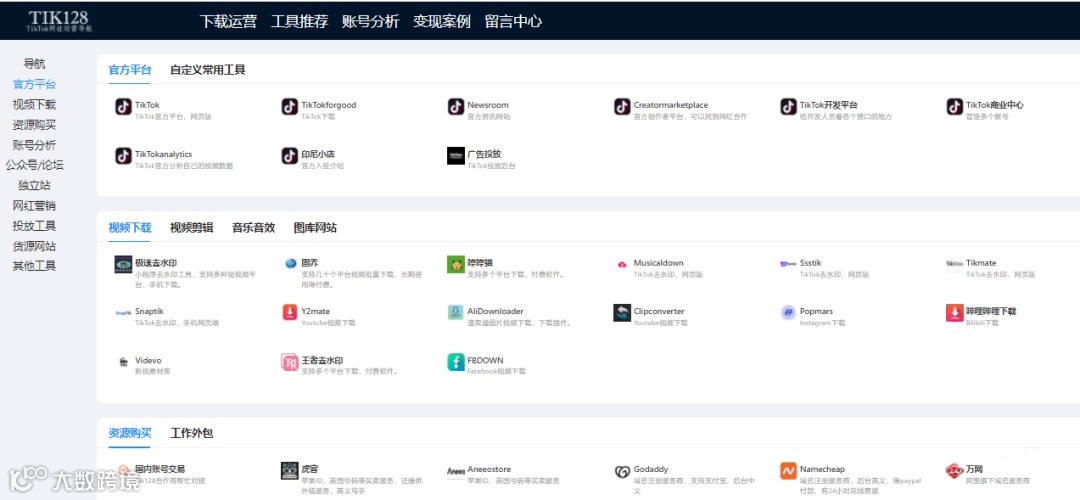Open 留言中心 in the top menu
The width and height of the screenshot is (1080, 500).
pos(513,21)
